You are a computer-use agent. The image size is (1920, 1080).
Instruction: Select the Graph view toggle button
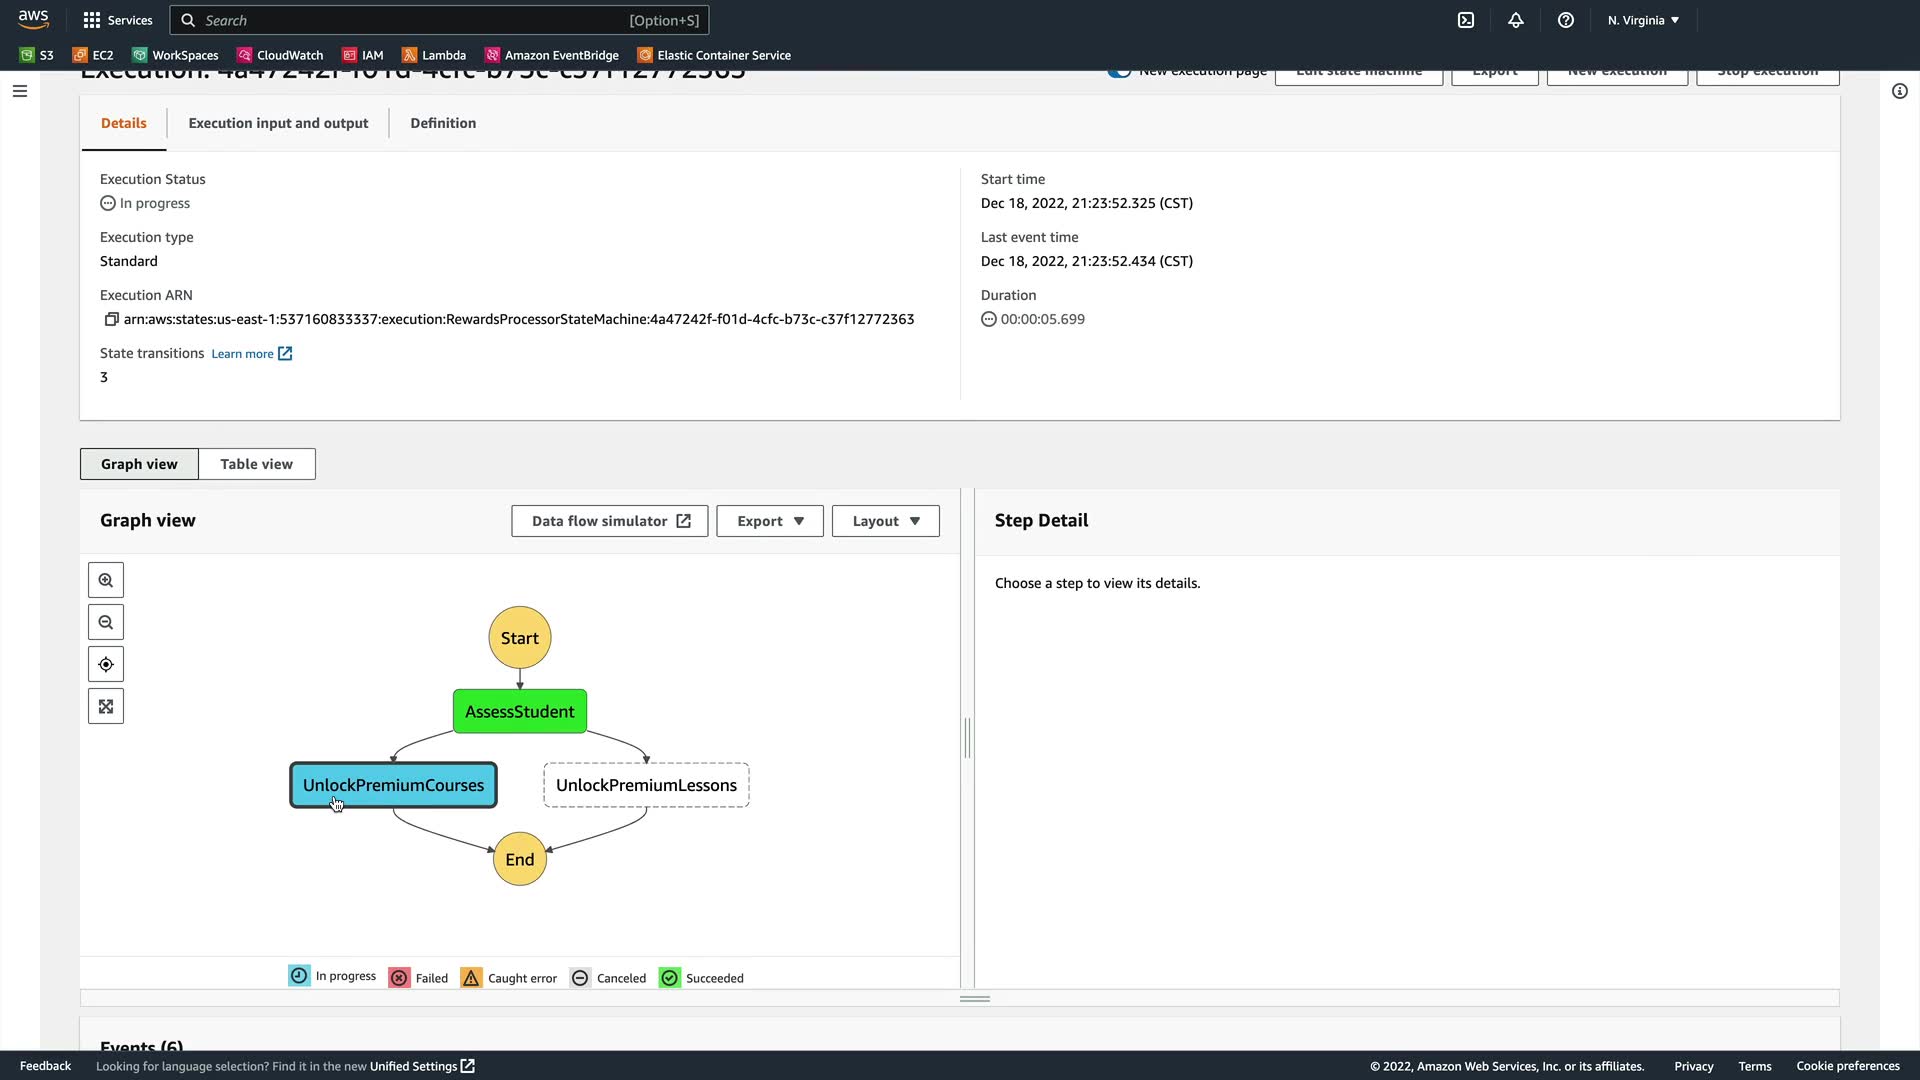tap(139, 464)
